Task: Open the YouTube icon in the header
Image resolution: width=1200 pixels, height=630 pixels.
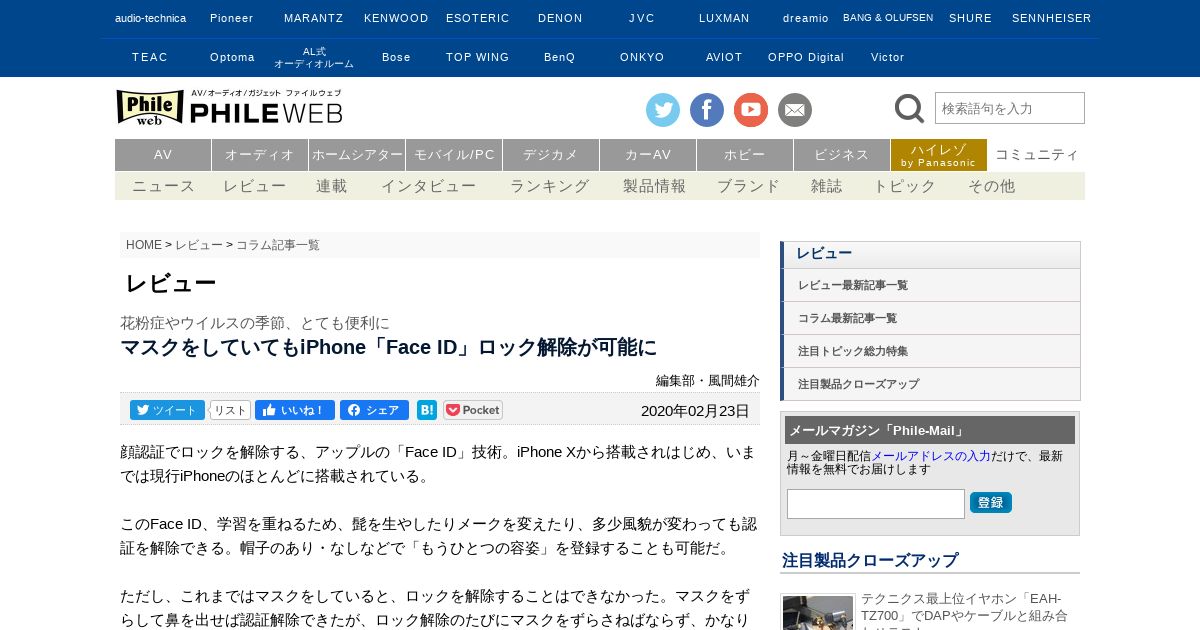Action: coord(751,110)
